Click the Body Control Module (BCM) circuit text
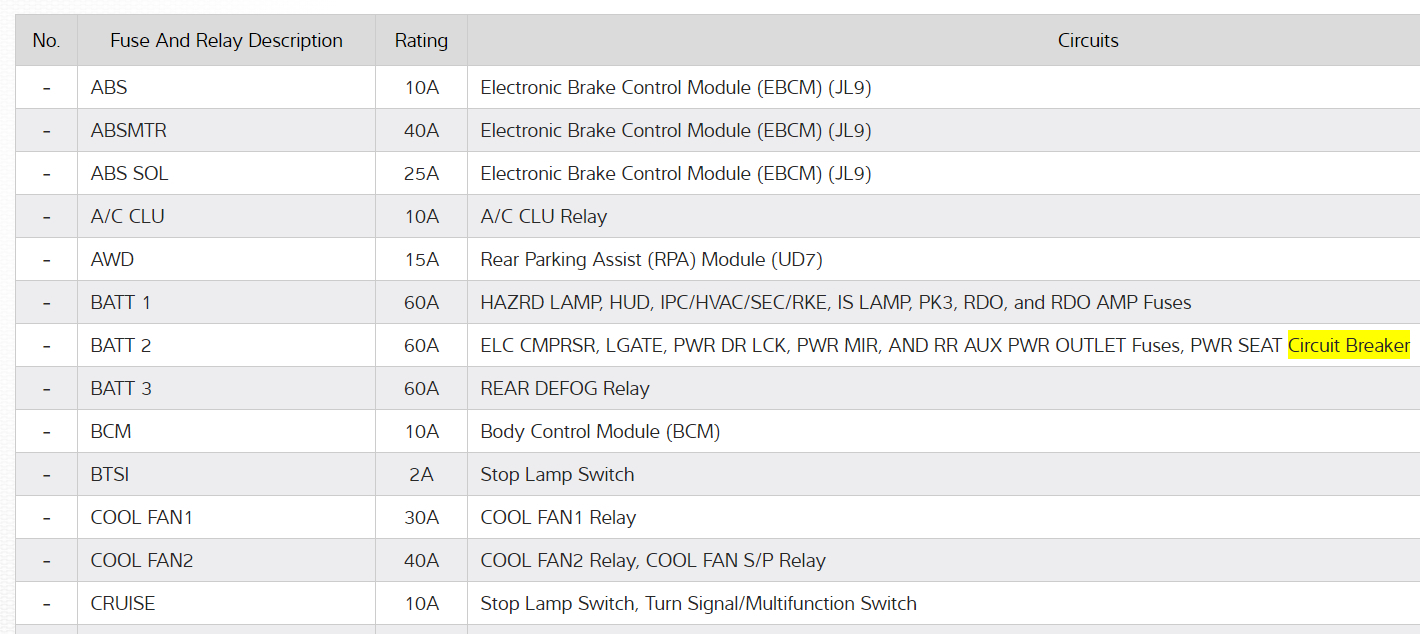The height and width of the screenshot is (634, 1420). (x=600, y=432)
